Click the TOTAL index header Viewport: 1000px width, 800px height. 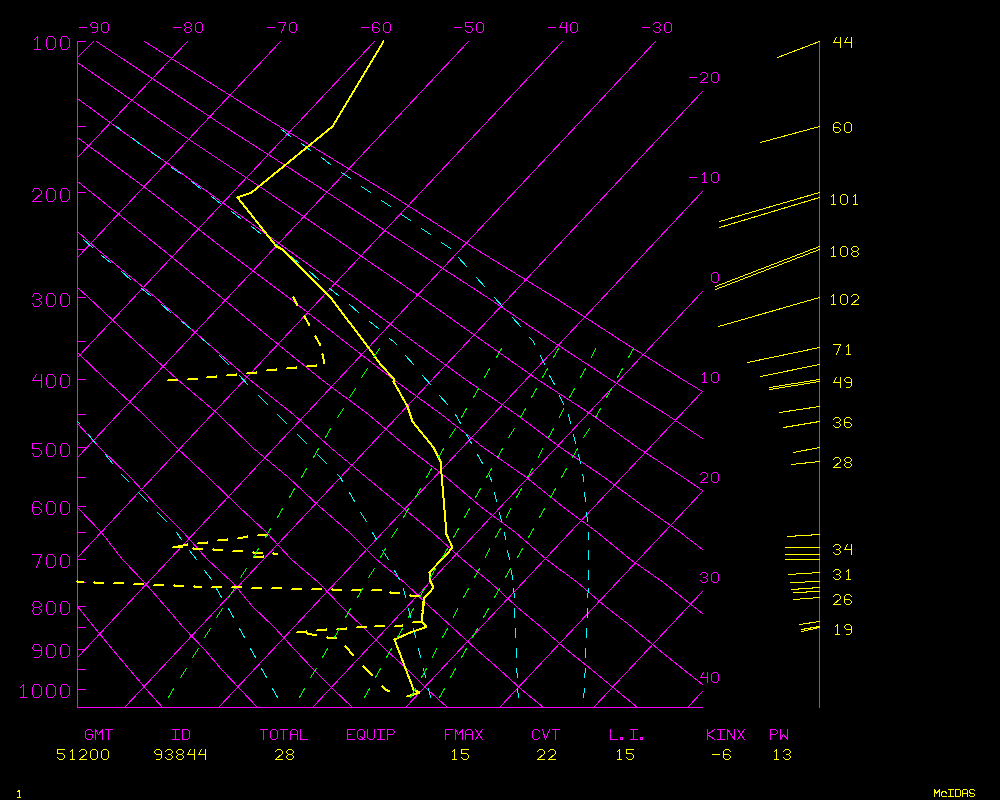point(284,735)
